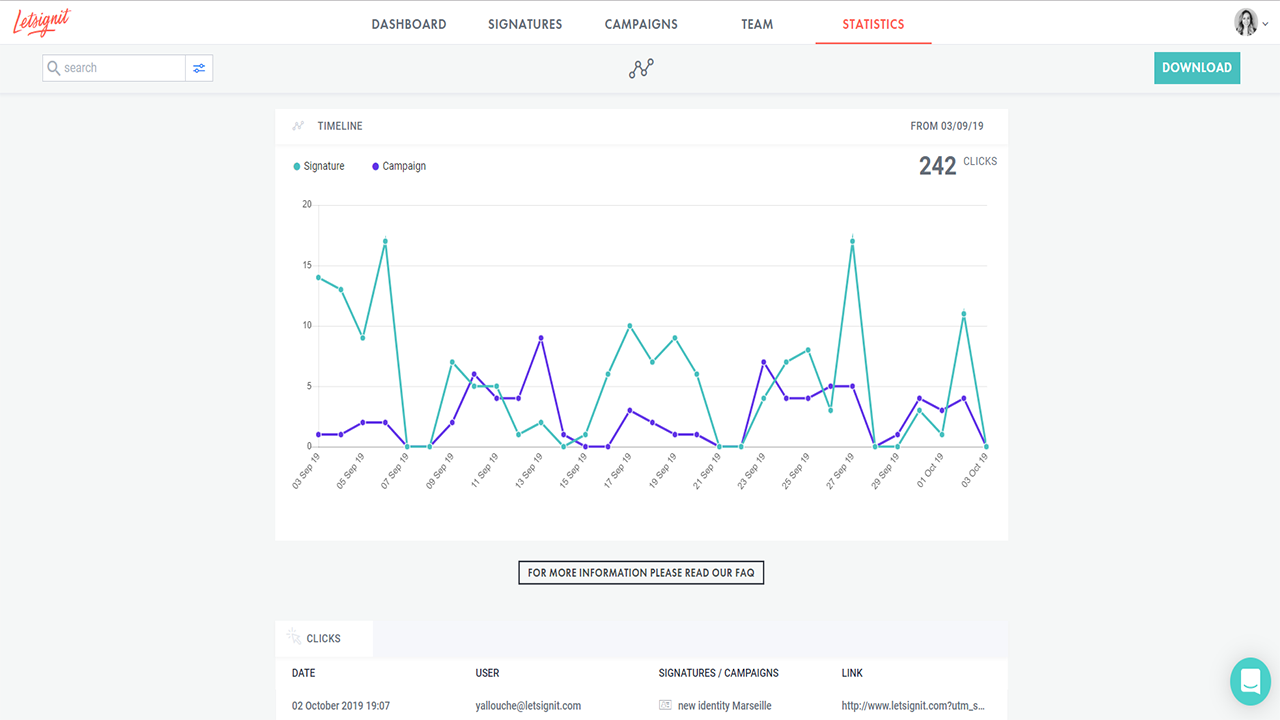Viewport: 1280px width, 720px height.
Task: Toggle the Signature series in legend
Action: tap(319, 166)
